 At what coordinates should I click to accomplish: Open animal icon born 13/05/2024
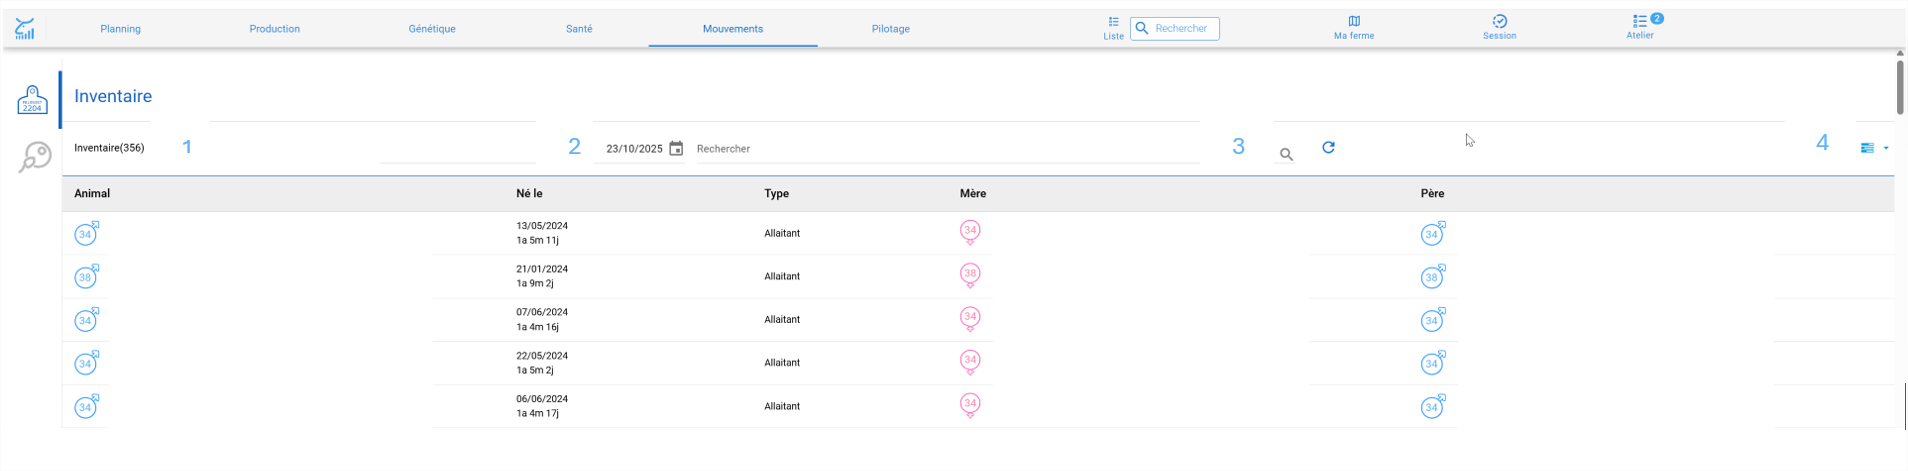point(87,233)
